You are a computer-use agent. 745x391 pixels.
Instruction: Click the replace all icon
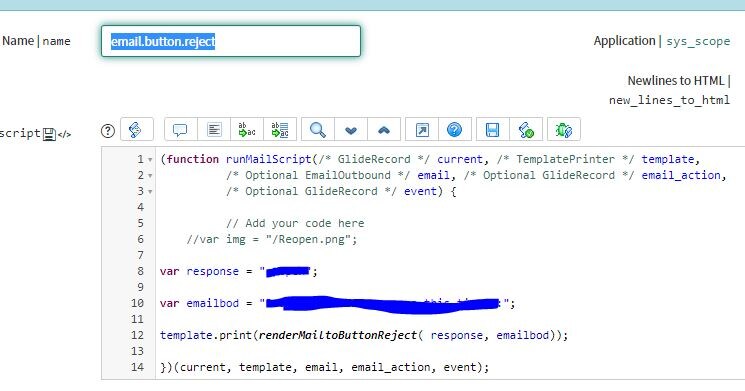(x=280, y=129)
